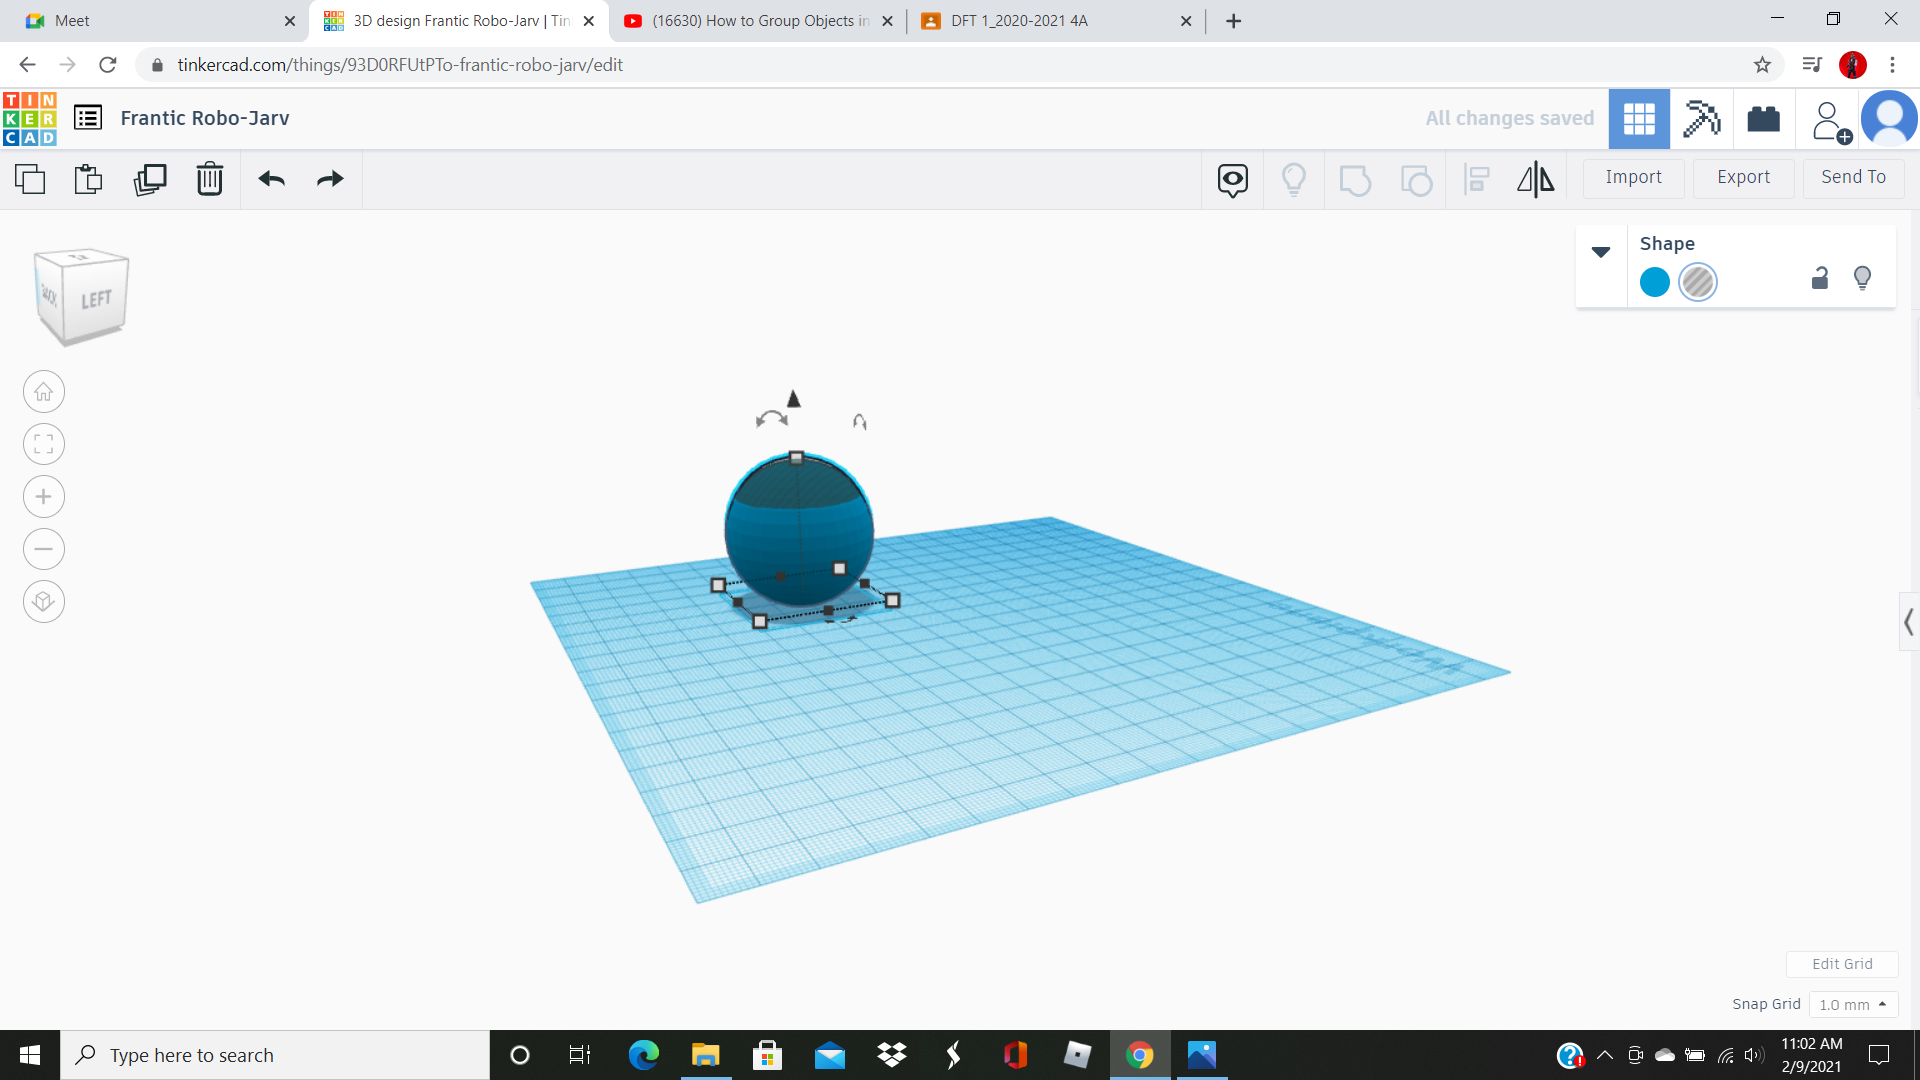Viewport: 1920px width, 1080px height.
Task: Expand the right side panel chevron
Action: coord(1908,621)
